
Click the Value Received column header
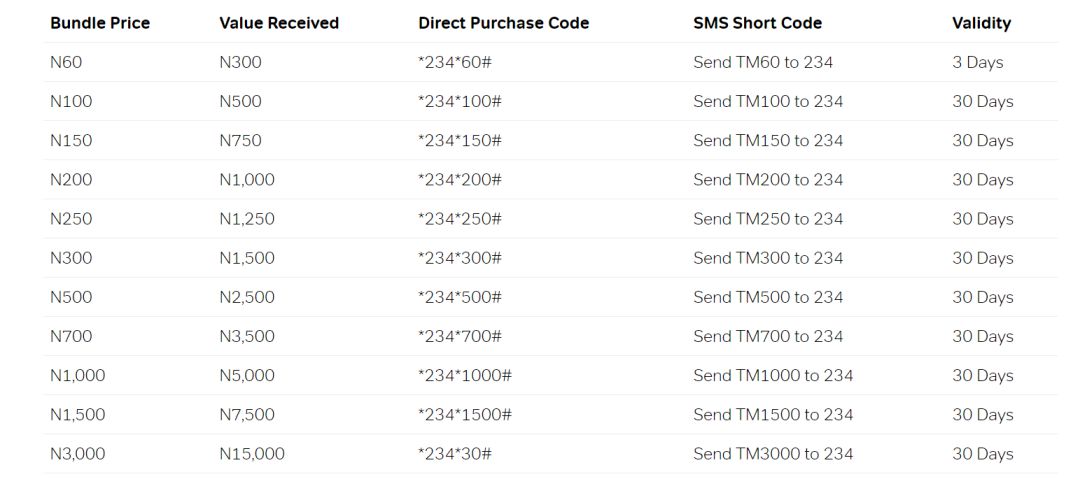click(x=279, y=23)
